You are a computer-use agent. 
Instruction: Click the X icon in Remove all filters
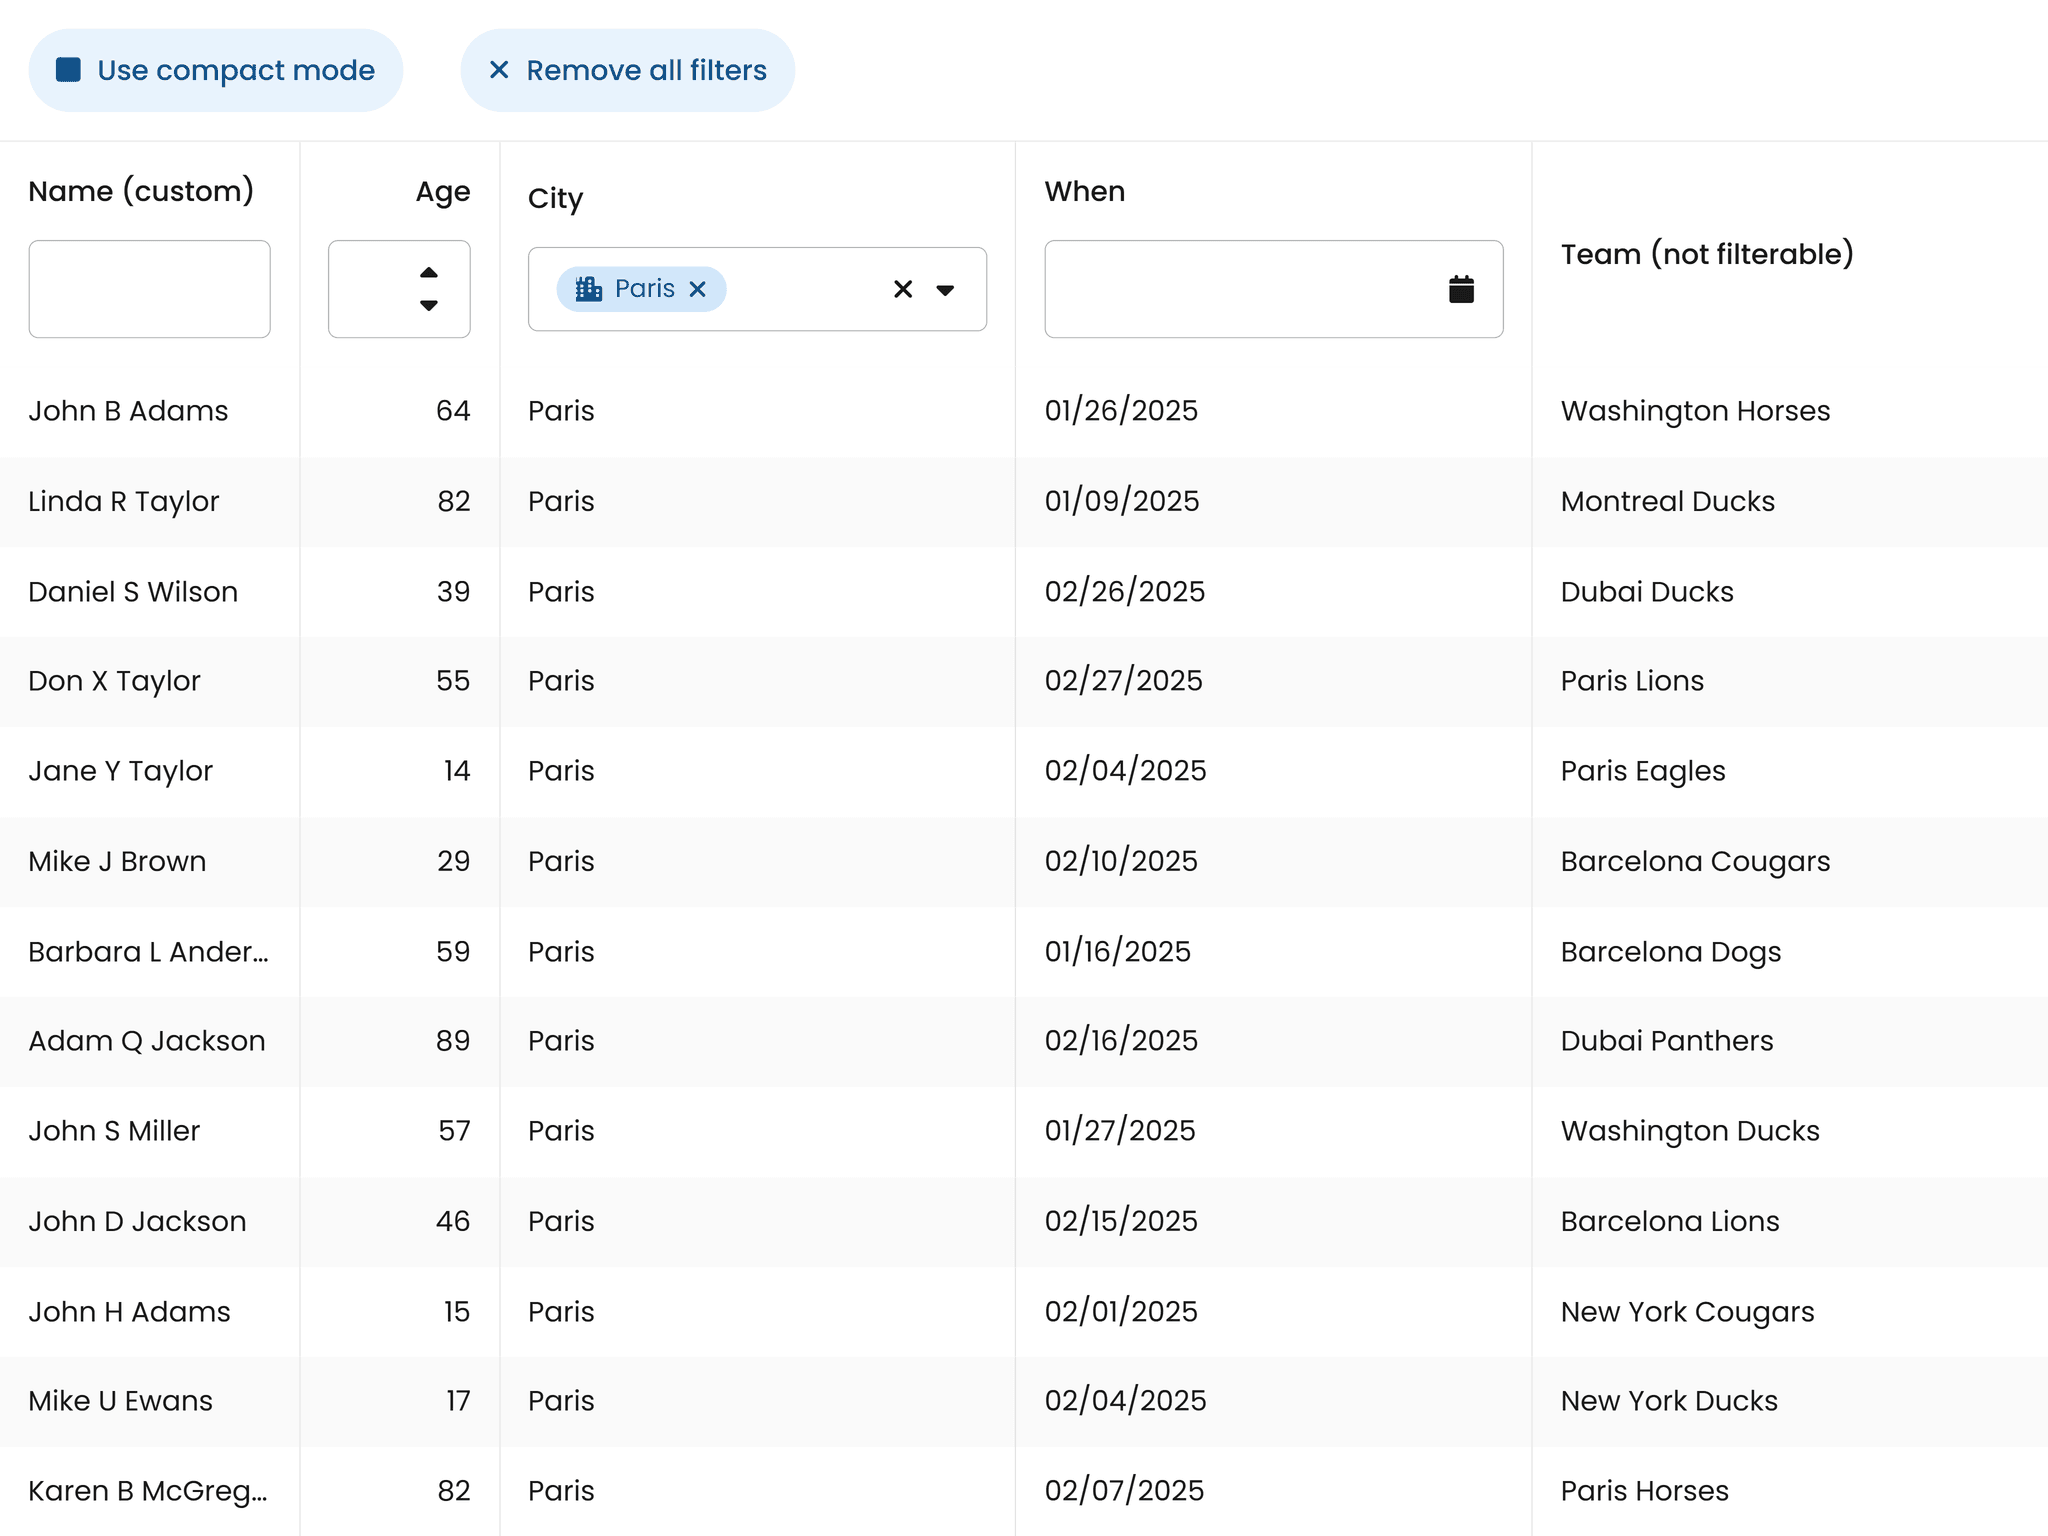[x=499, y=70]
